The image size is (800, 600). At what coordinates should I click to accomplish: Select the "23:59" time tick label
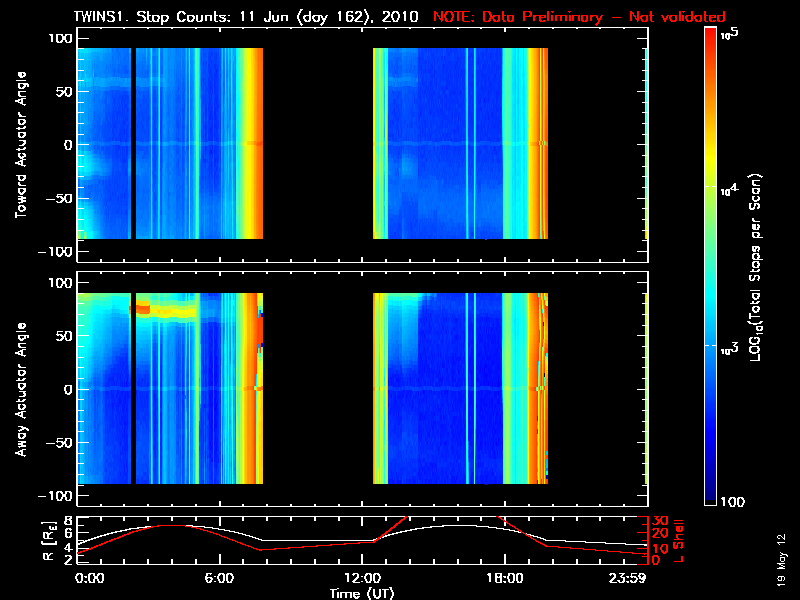pos(629,578)
